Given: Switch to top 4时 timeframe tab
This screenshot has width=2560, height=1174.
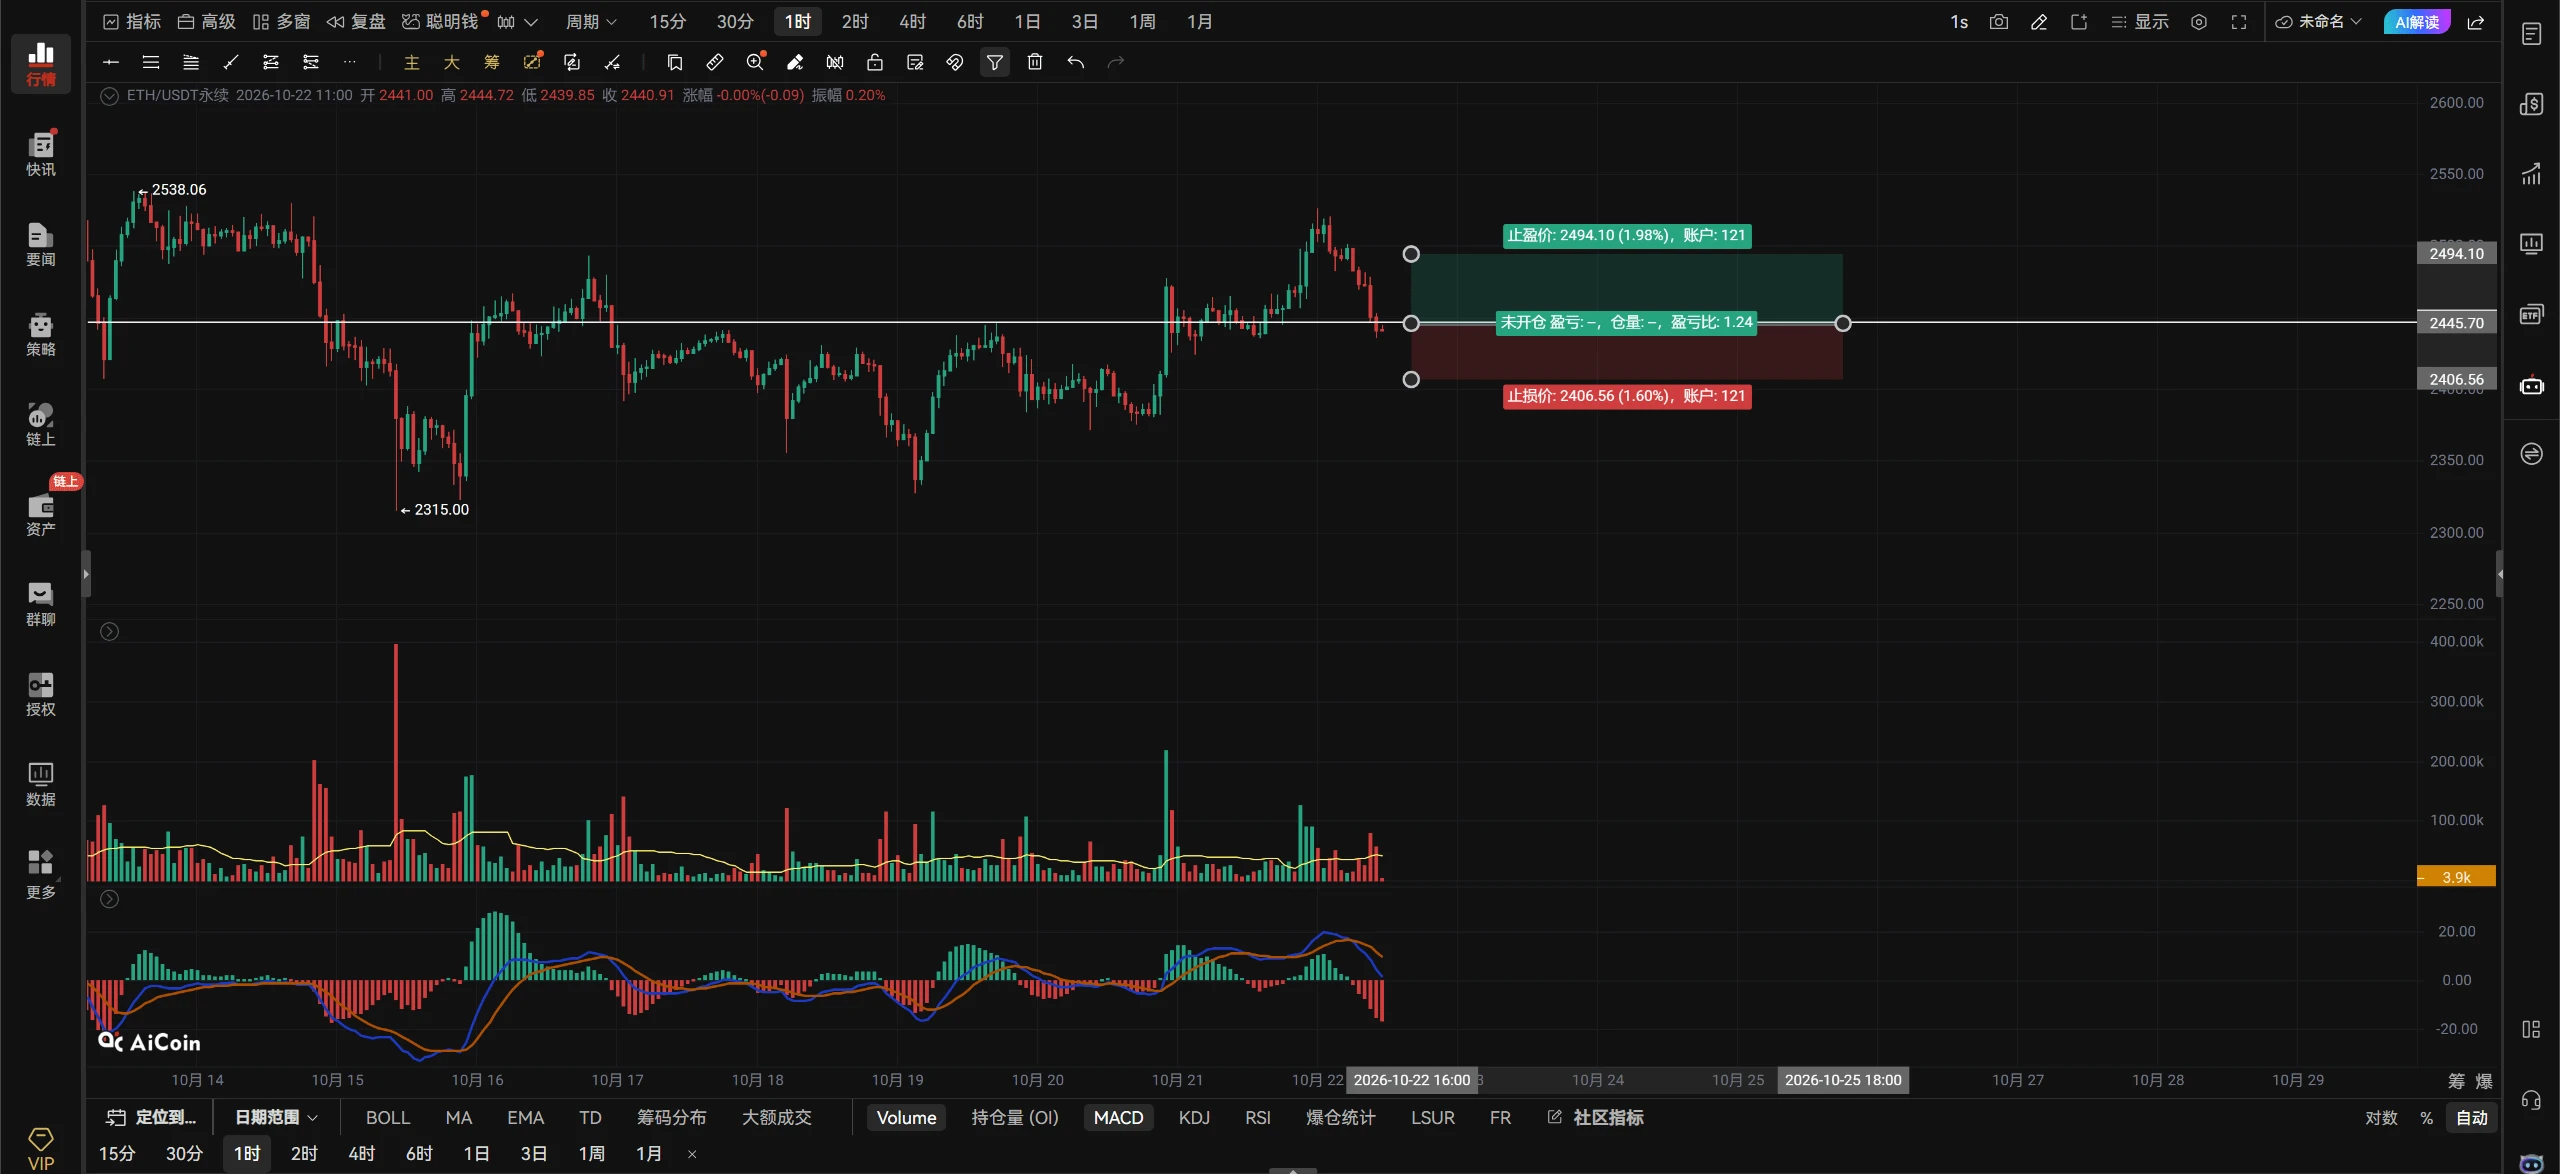Looking at the screenshot, I should tap(912, 22).
